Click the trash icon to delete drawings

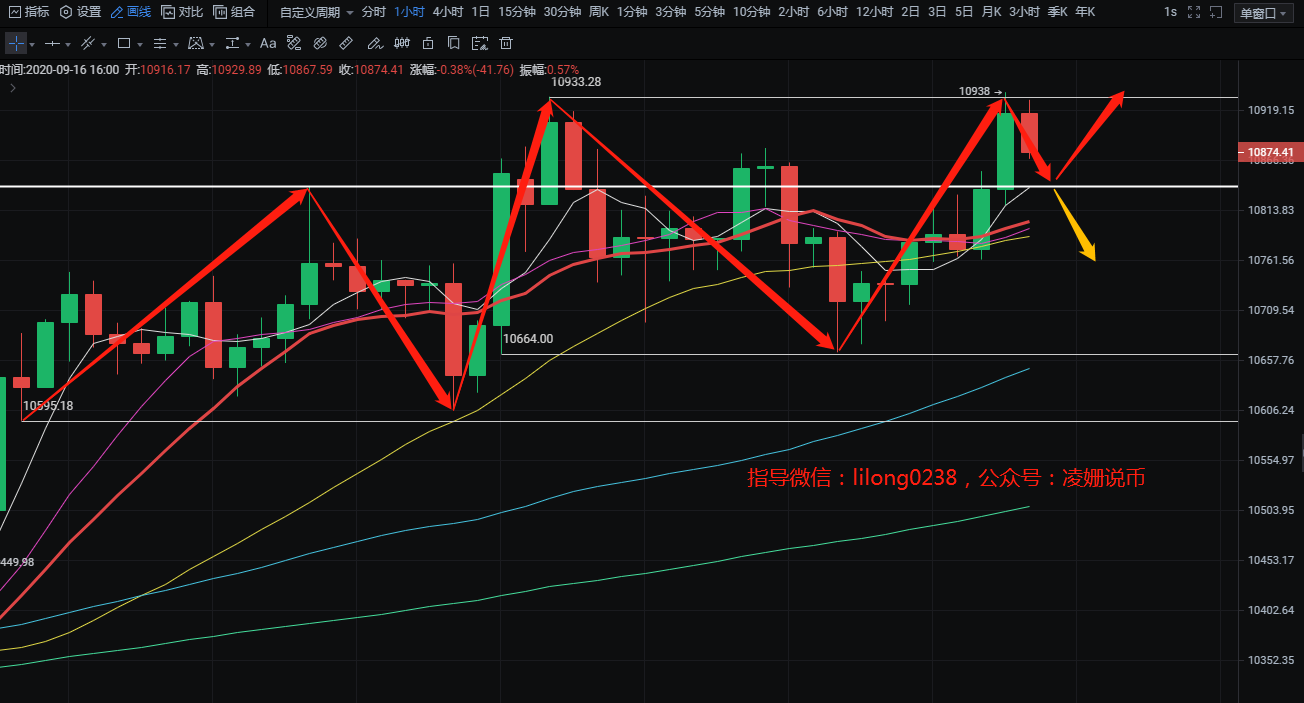coord(506,44)
